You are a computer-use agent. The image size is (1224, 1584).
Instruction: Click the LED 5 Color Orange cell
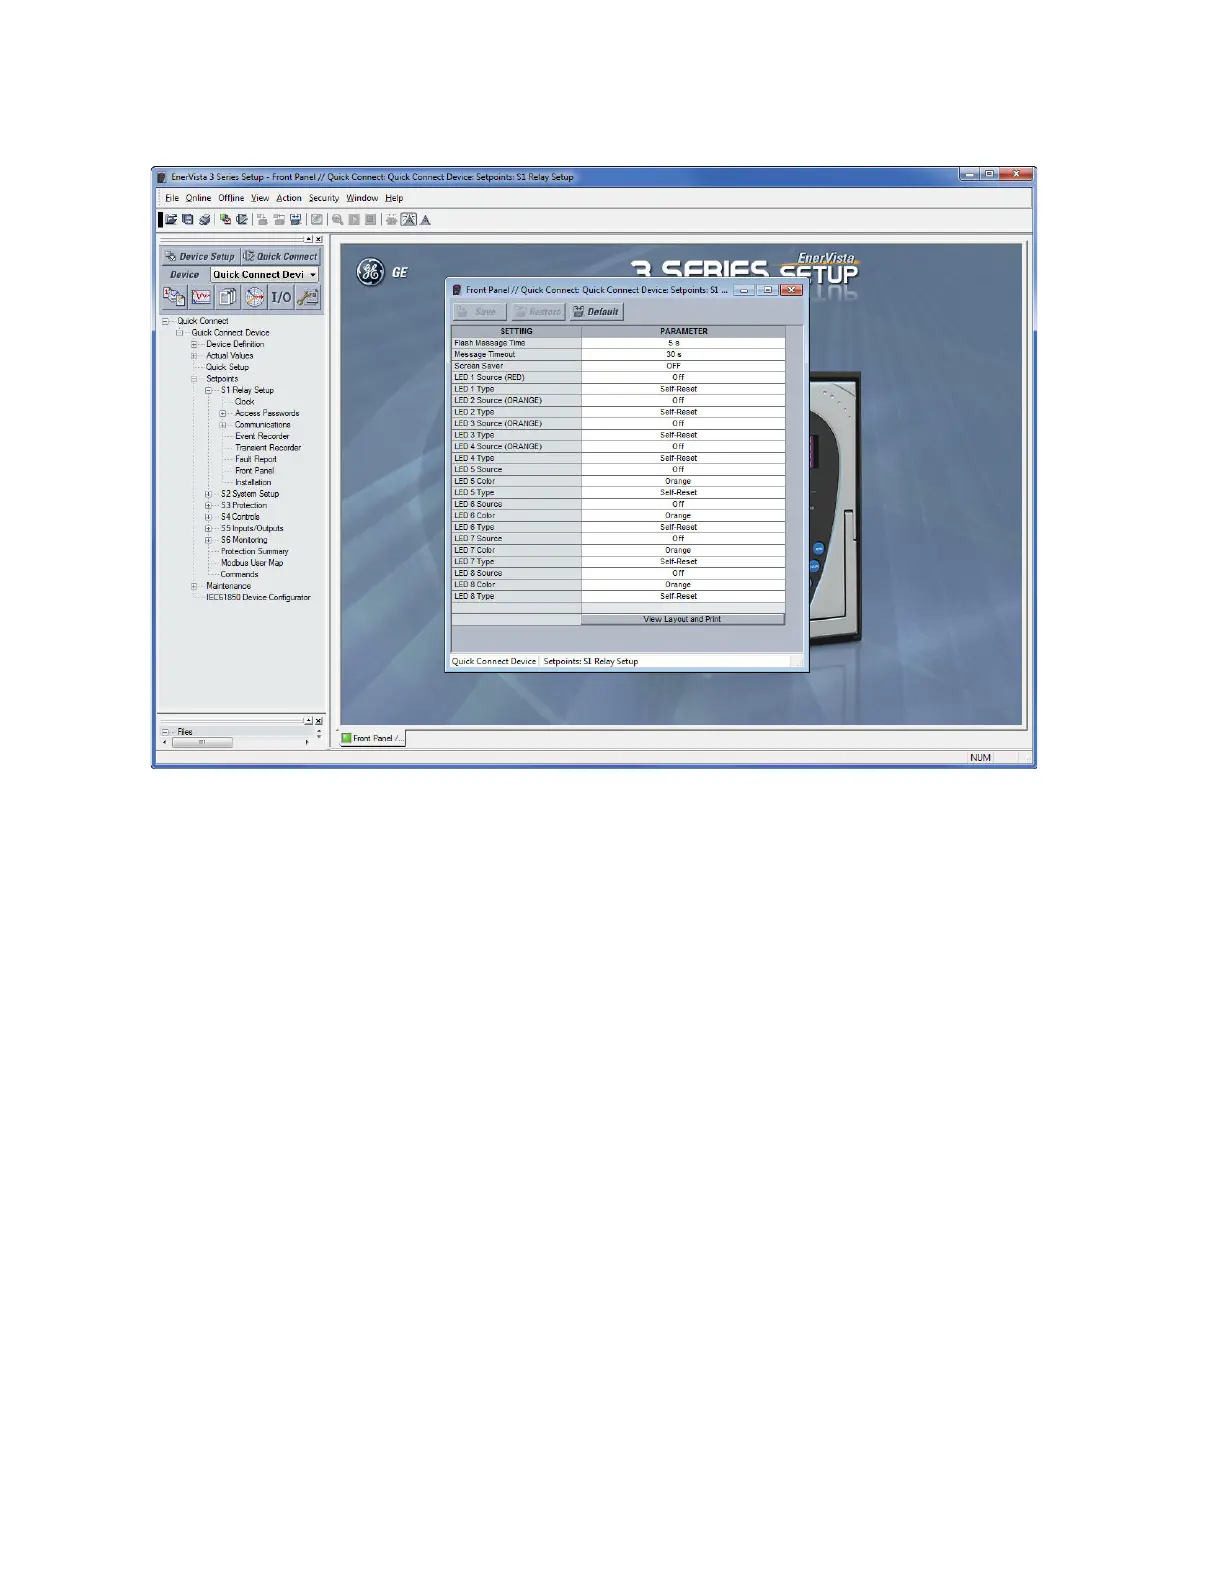click(683, 481)
